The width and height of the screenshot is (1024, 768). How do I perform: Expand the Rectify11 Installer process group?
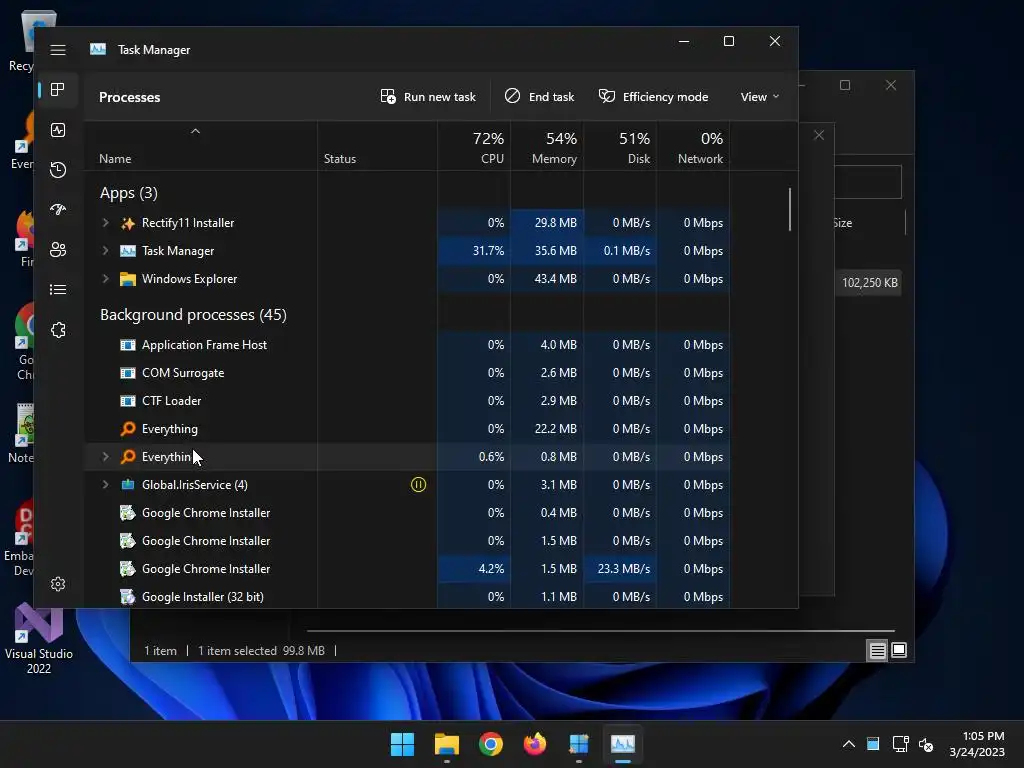click(105, 223)
